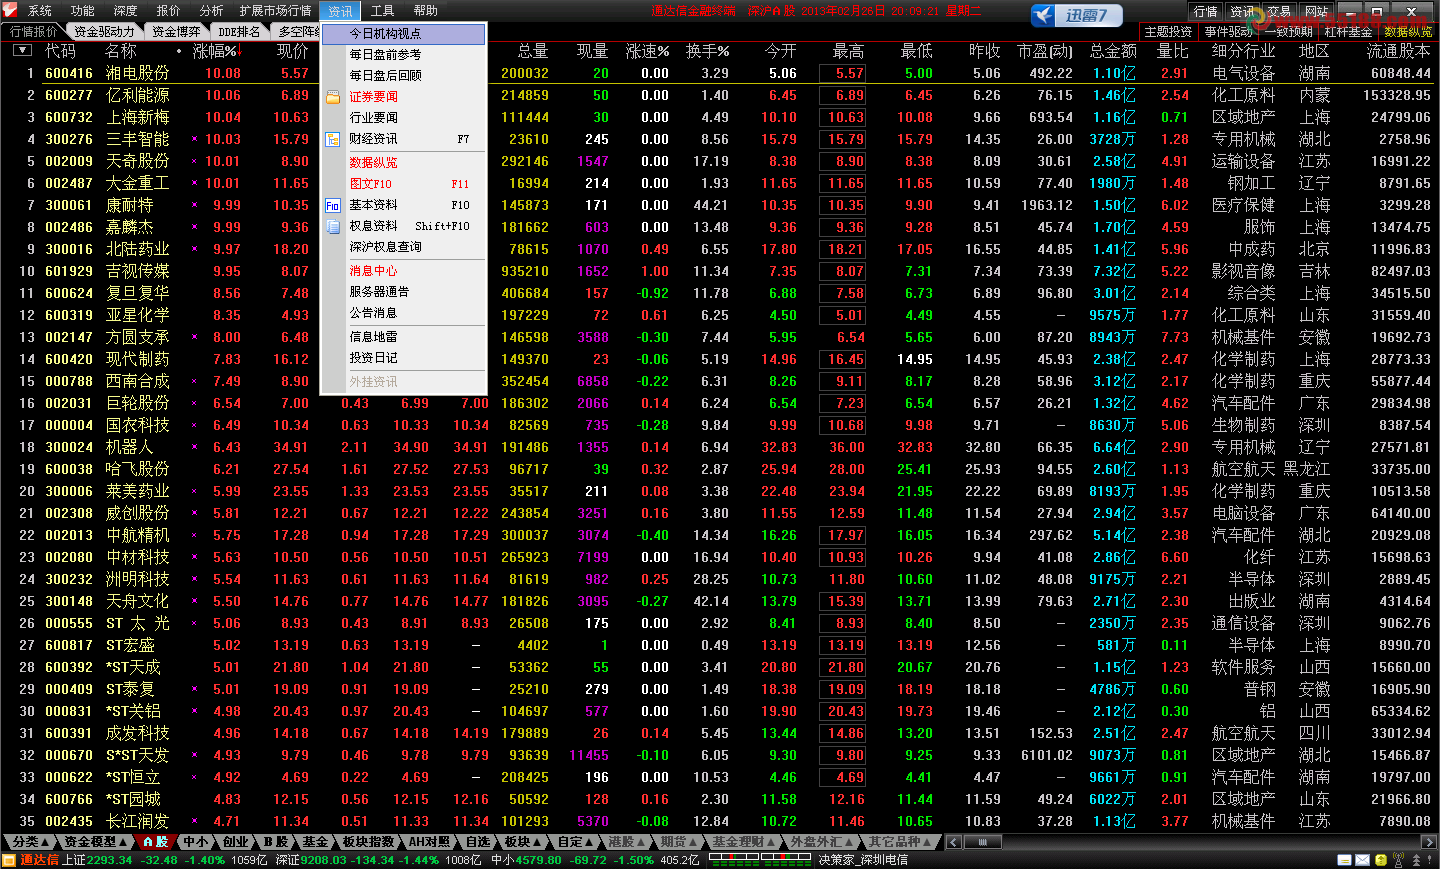Expand the 其它品种 tab menu
Viewport: 1440px width, 869px height.
coord(899,842)
